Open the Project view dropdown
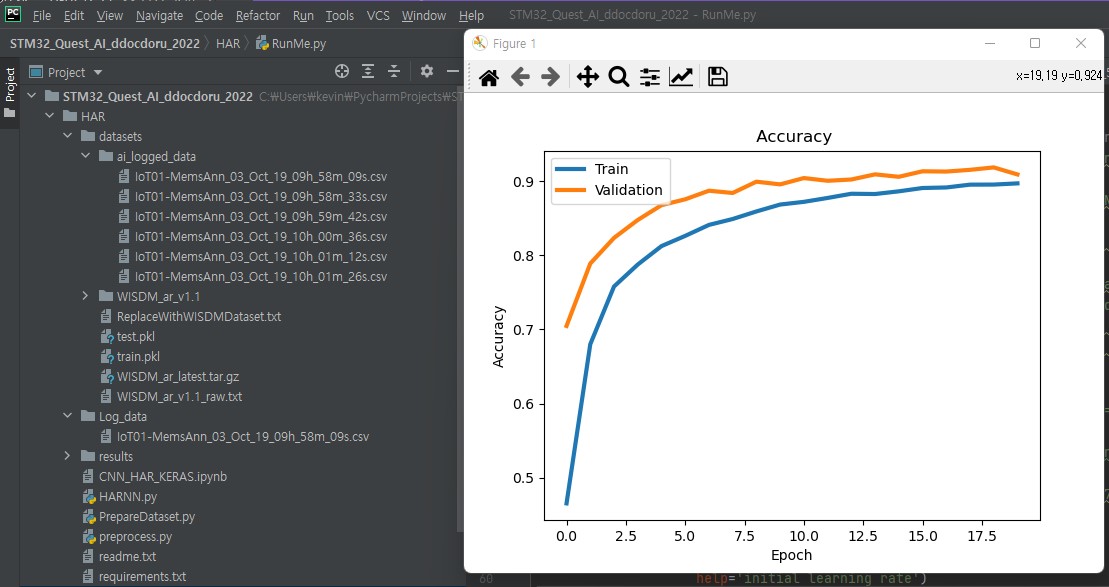This screenshot has height=587, width=1109. [97, 72]
